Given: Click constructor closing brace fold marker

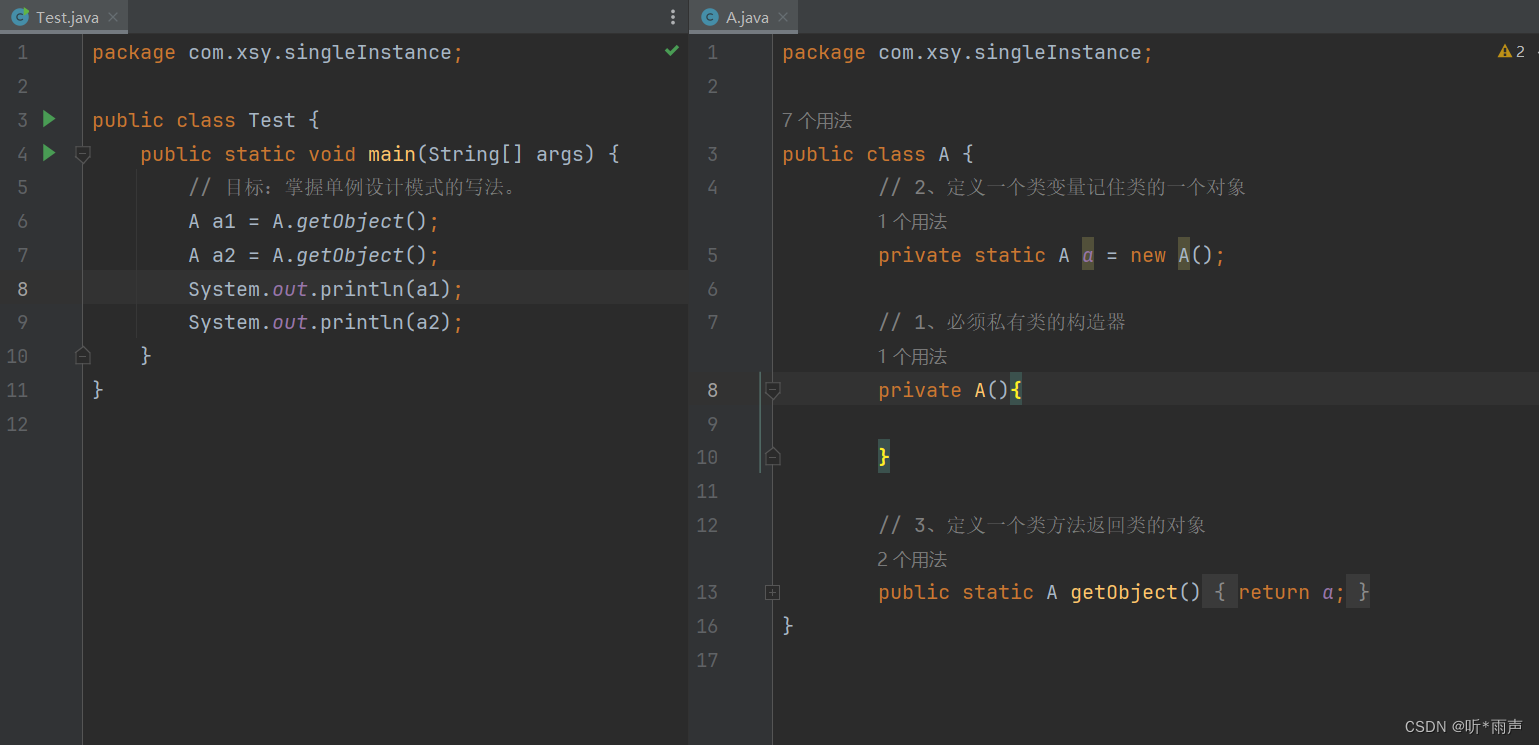Looking at the screenshot, I should (x=772, y=457).
